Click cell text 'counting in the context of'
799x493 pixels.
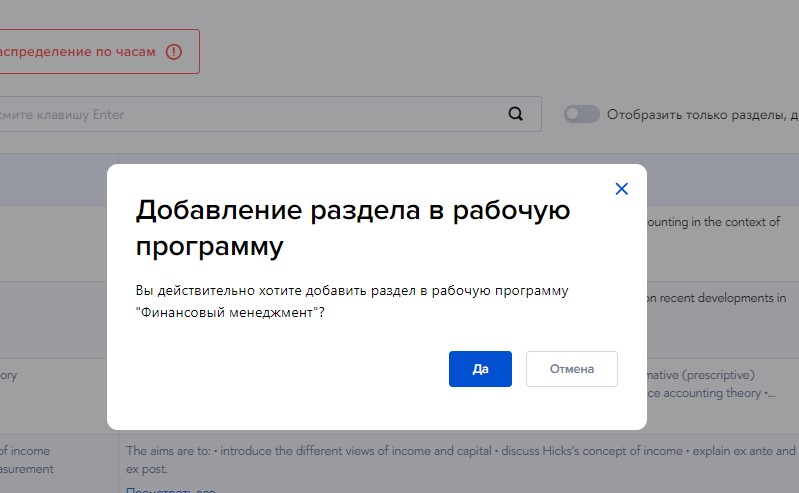pos(713,222)
